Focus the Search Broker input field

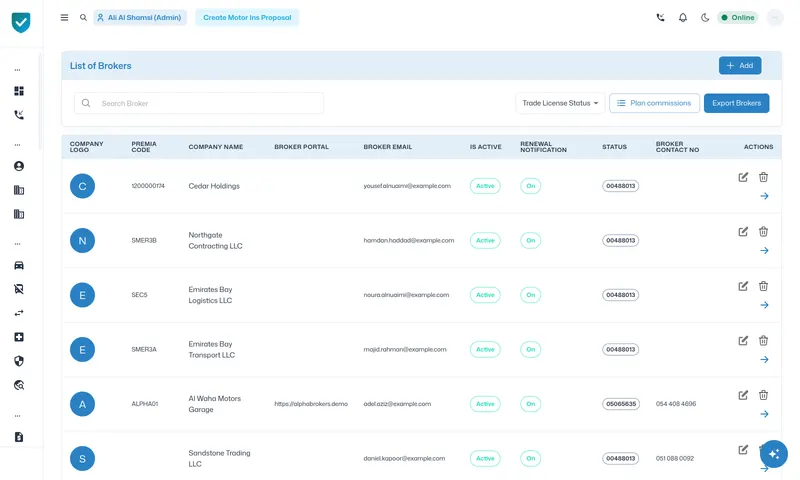coord(199,103)
